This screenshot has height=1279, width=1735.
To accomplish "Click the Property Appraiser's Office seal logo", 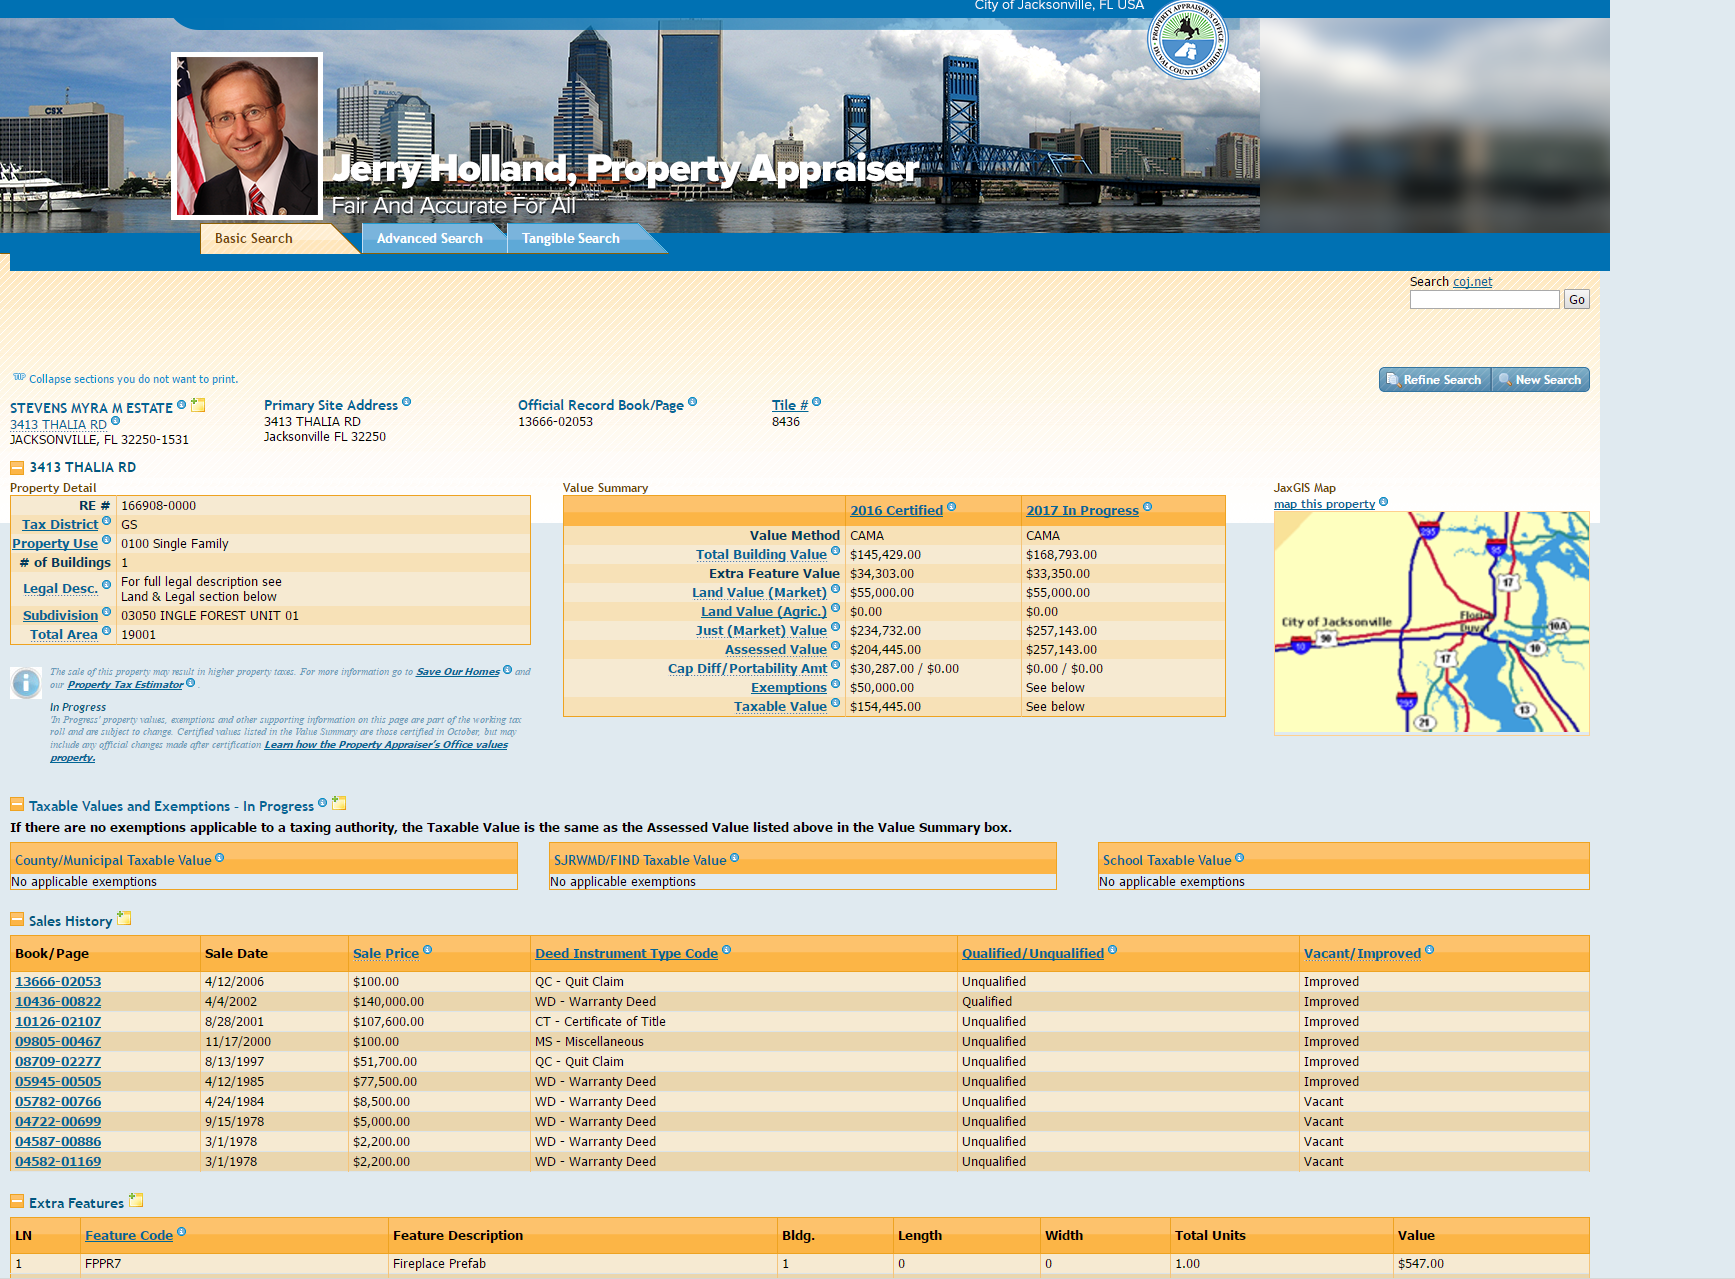I will [1188, 40].
